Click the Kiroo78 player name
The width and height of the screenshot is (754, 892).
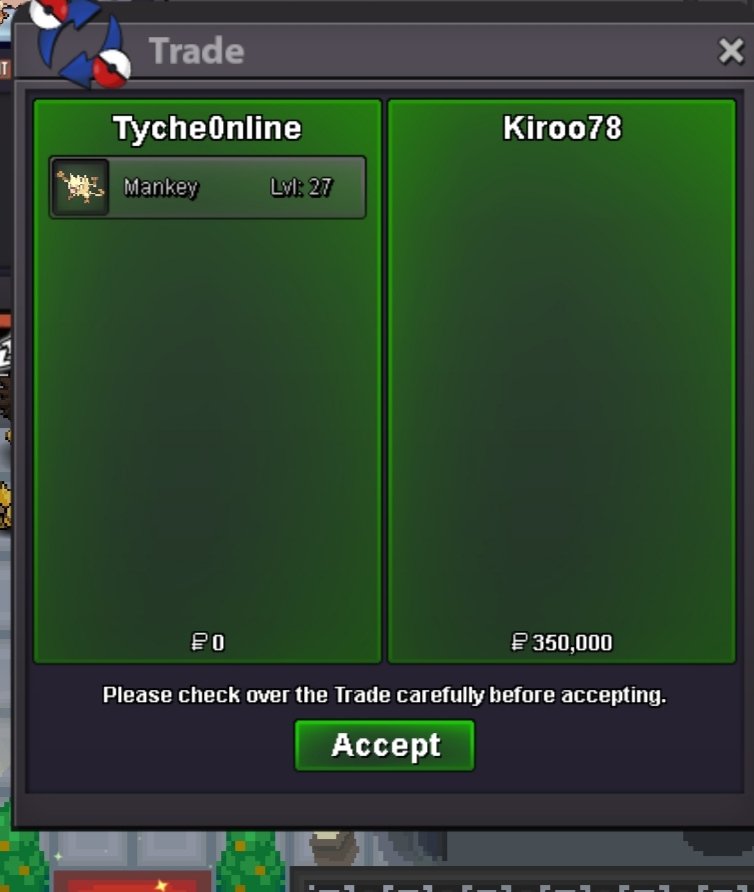click(x=562, y=128)
